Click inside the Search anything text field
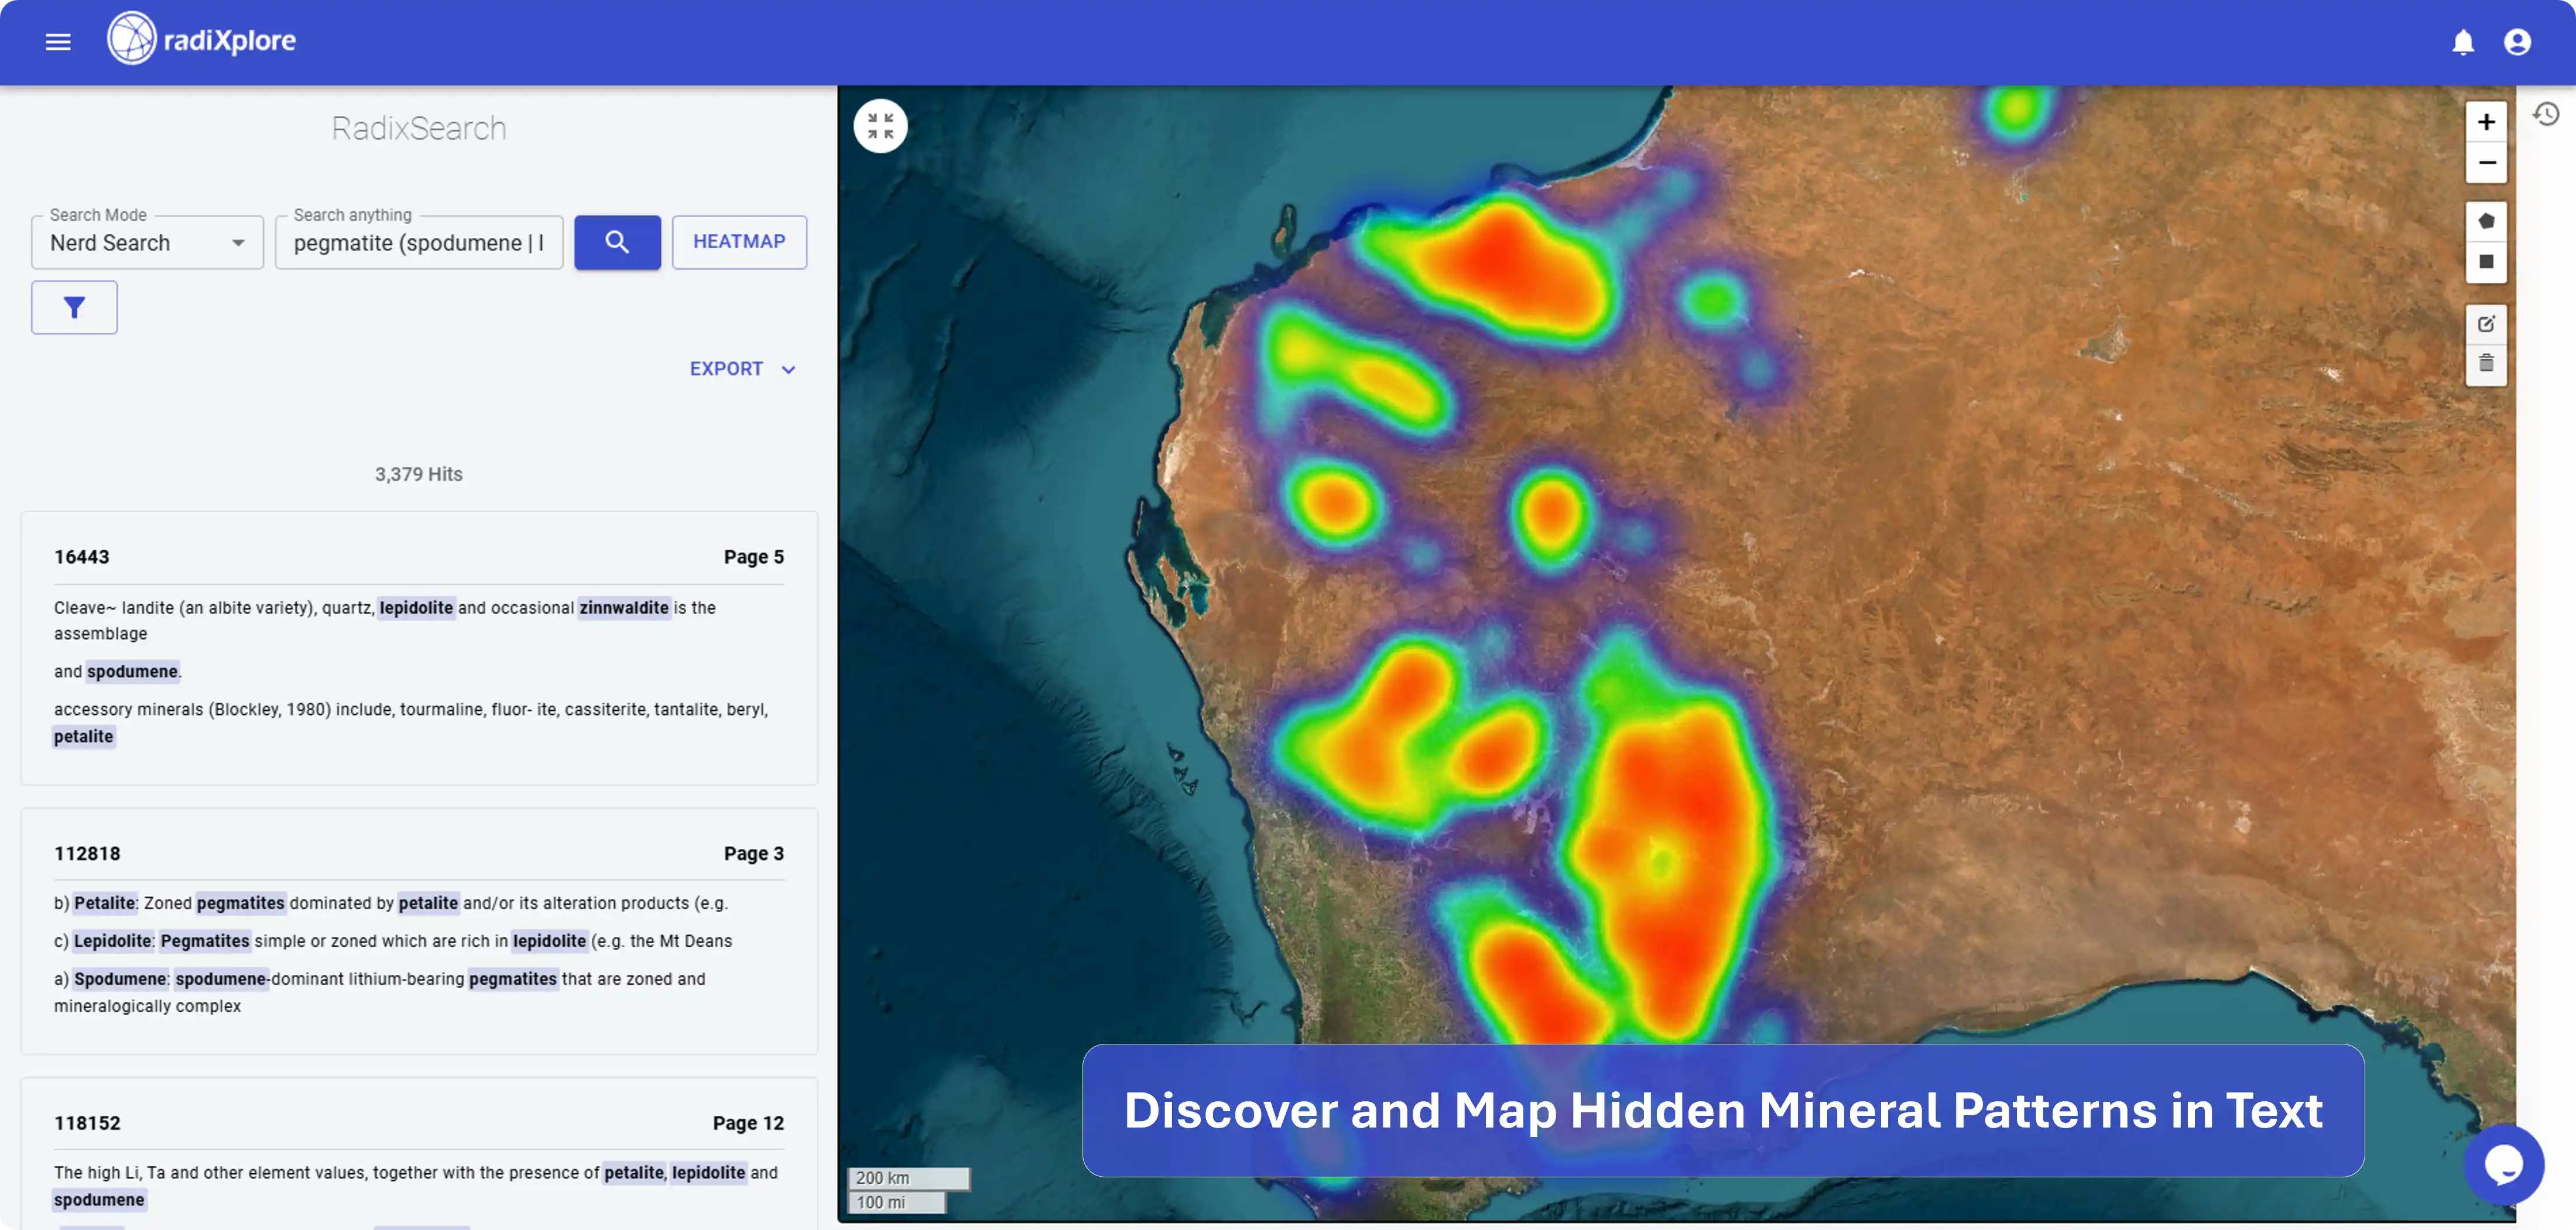The width and height of the screenshot is (2576, 1230). coord(419,242)
